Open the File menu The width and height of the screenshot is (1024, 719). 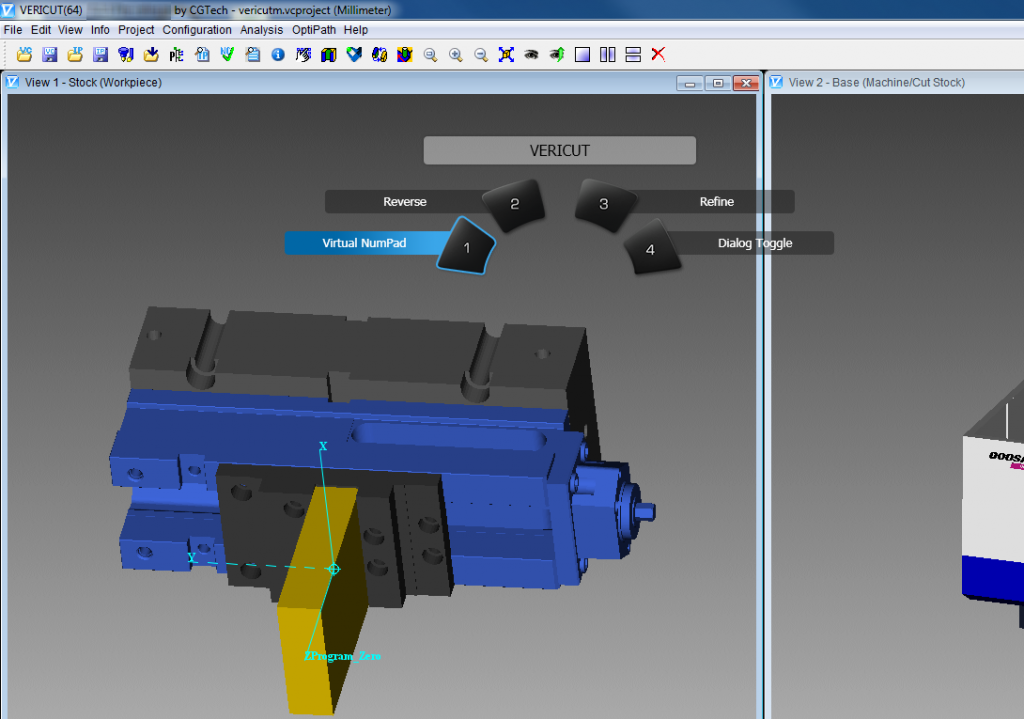[13, 30]
